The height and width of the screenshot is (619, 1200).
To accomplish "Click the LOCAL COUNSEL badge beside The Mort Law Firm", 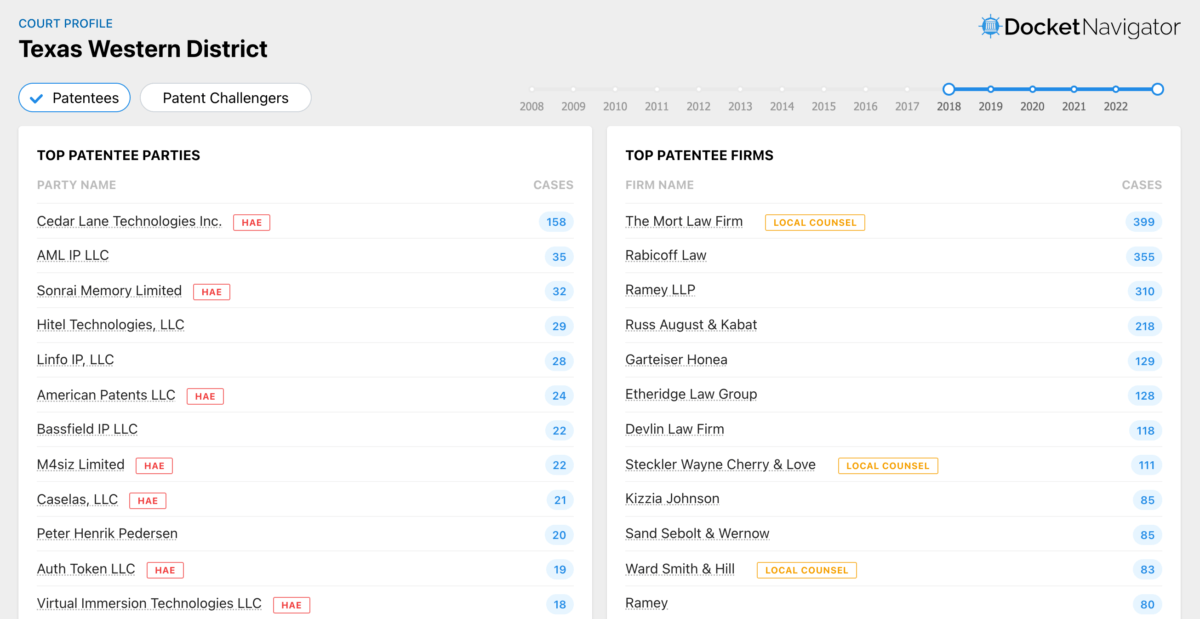I will [814, 222].
